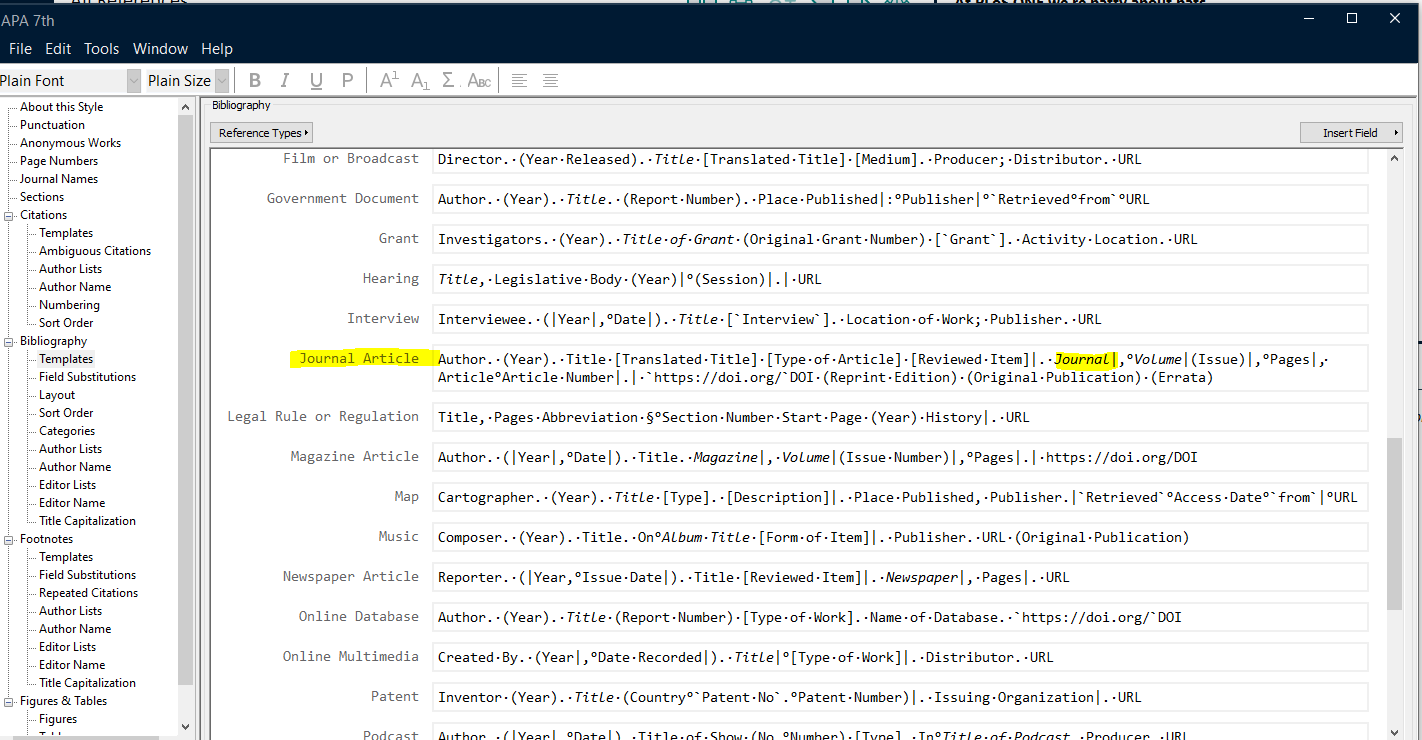Collapse the Footnotes tree node
The image size is (1422, 740).
pyautogui.click(x=10, y=539)
